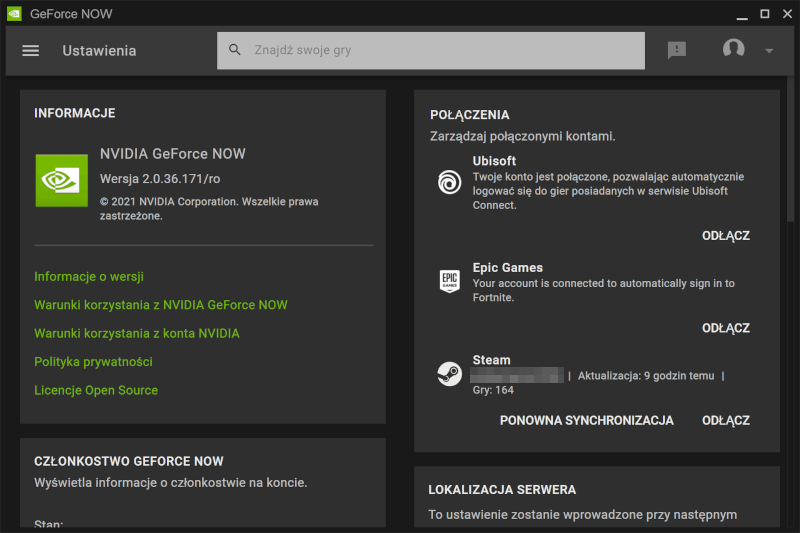
Task: Expand the account dropdown arrow
Action: (769, 50)
